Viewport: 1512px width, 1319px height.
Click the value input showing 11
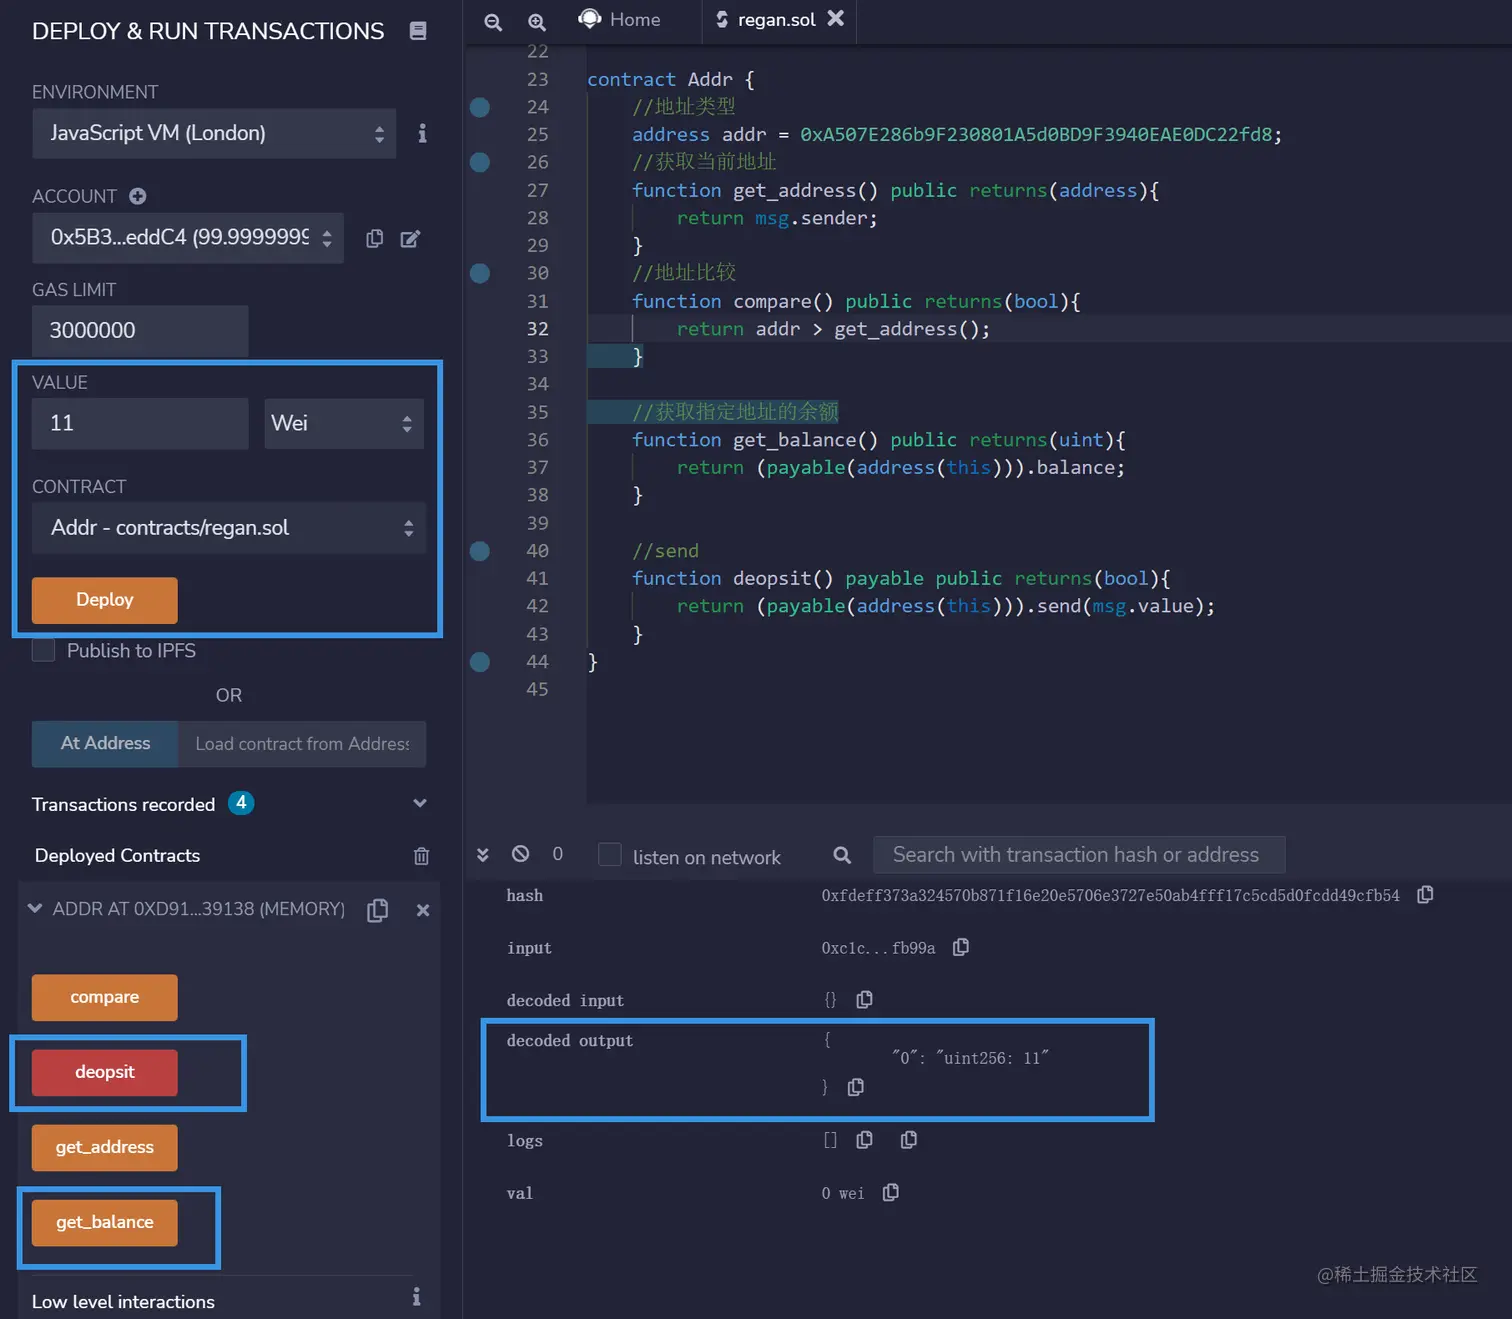click(140, 424)
